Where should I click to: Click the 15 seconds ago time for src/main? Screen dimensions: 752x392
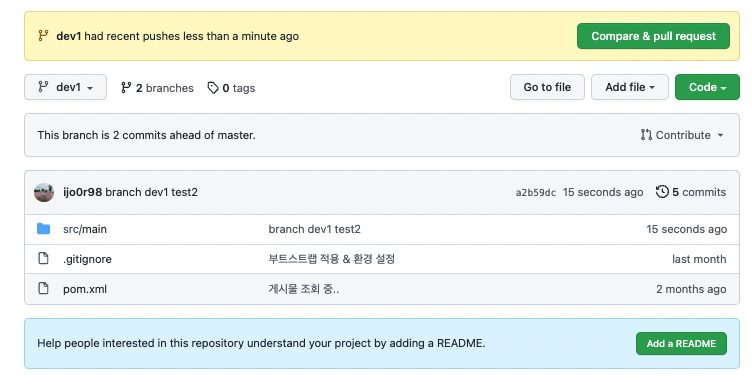686,229
